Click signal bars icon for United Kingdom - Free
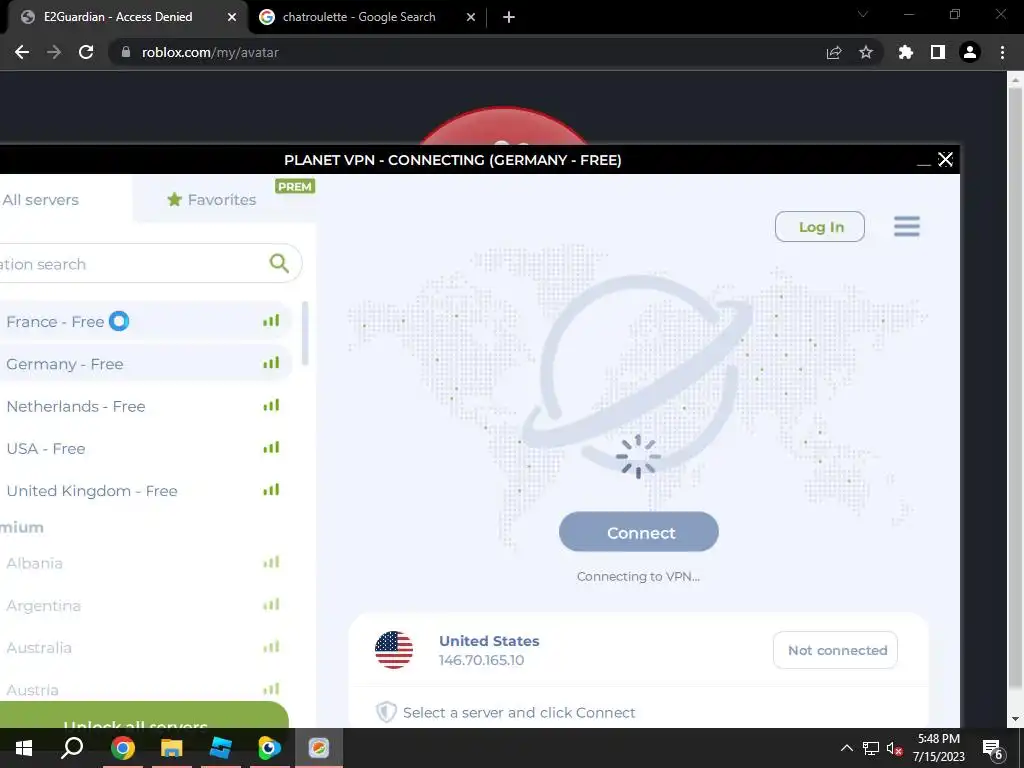 (271, 490)
